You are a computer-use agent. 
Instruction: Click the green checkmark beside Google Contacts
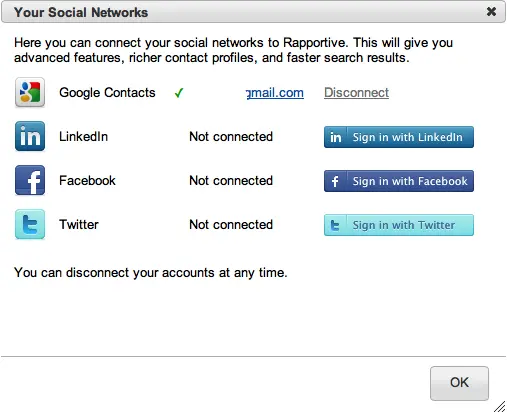point(179,93)
